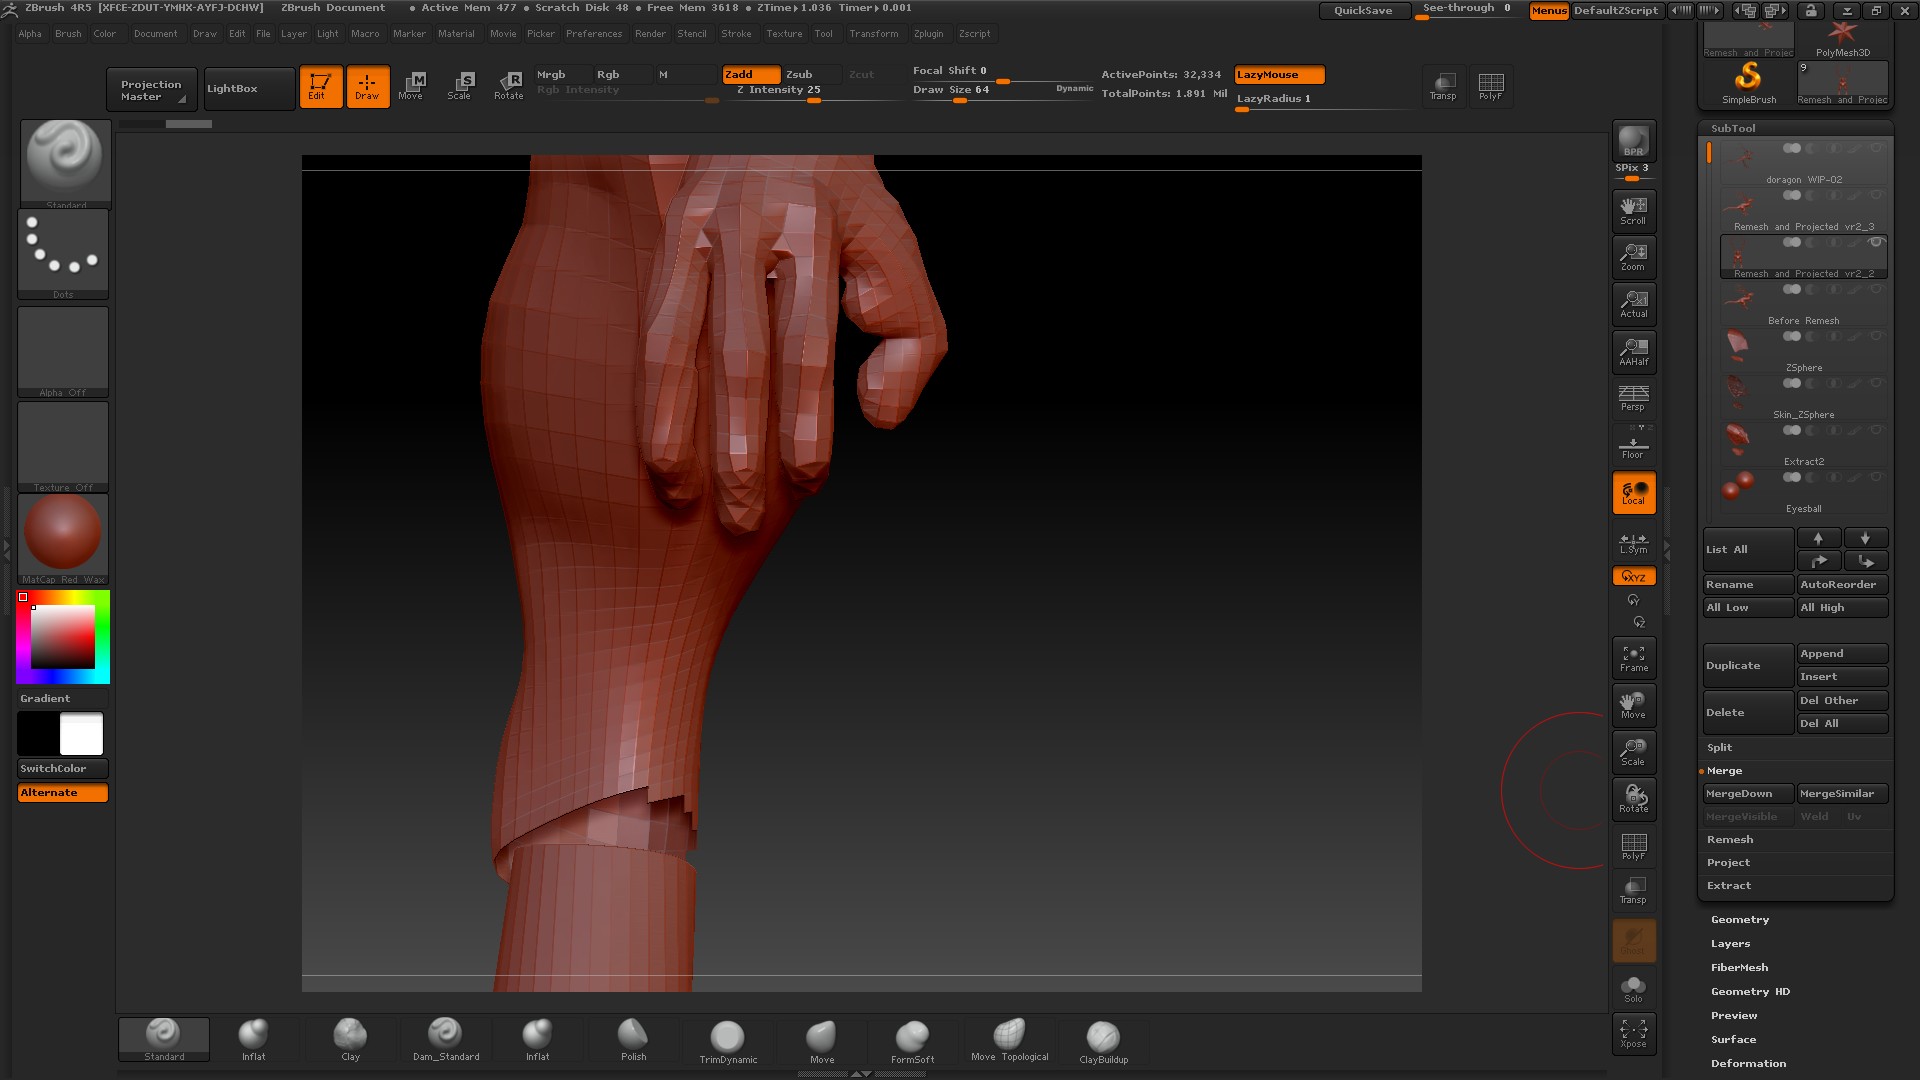The width and height of the screenshot is (1920, 1080).
Task: Select the Scale transform mode icon
Action: click(459, 86)
